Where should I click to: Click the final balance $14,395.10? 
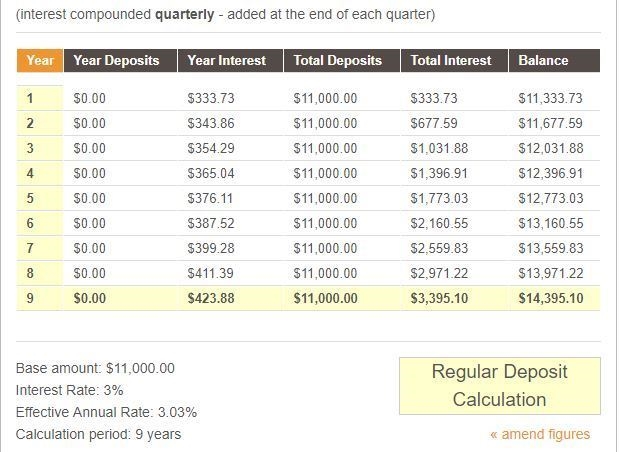(x=551, y=298)
